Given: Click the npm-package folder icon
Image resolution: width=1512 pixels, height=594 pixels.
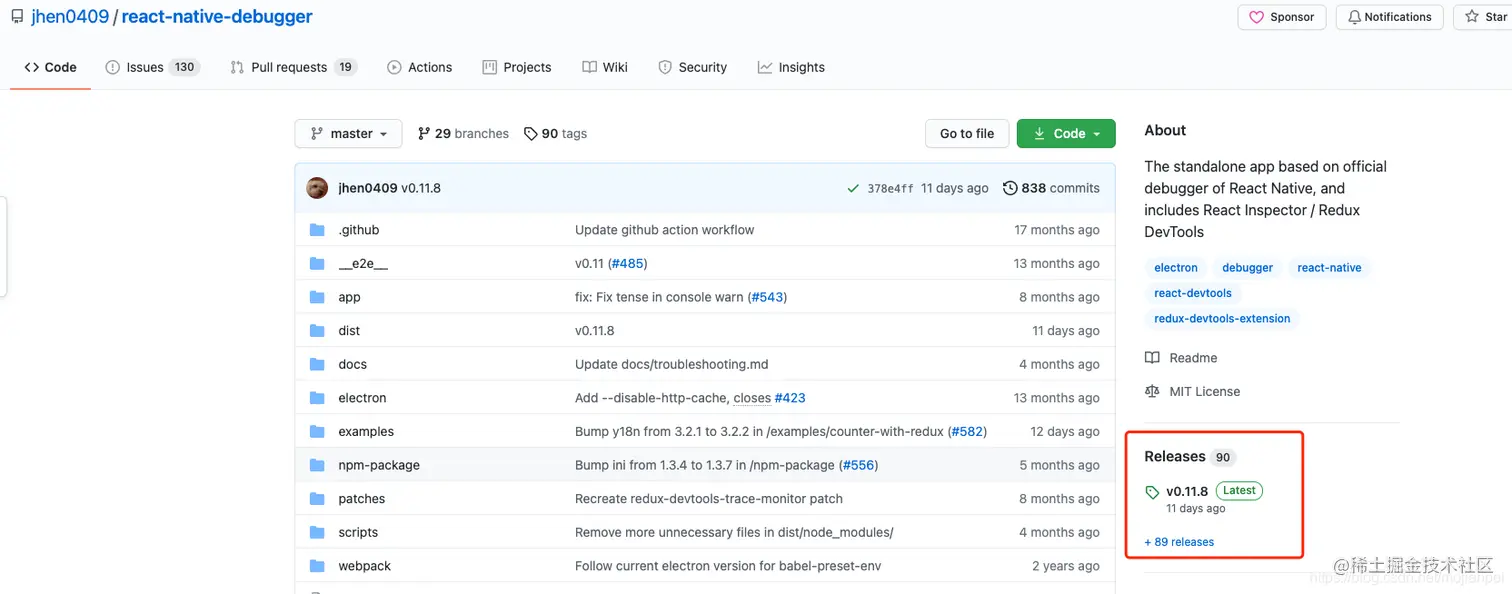Looking at the screenshot, I should [x=317, y=465].
